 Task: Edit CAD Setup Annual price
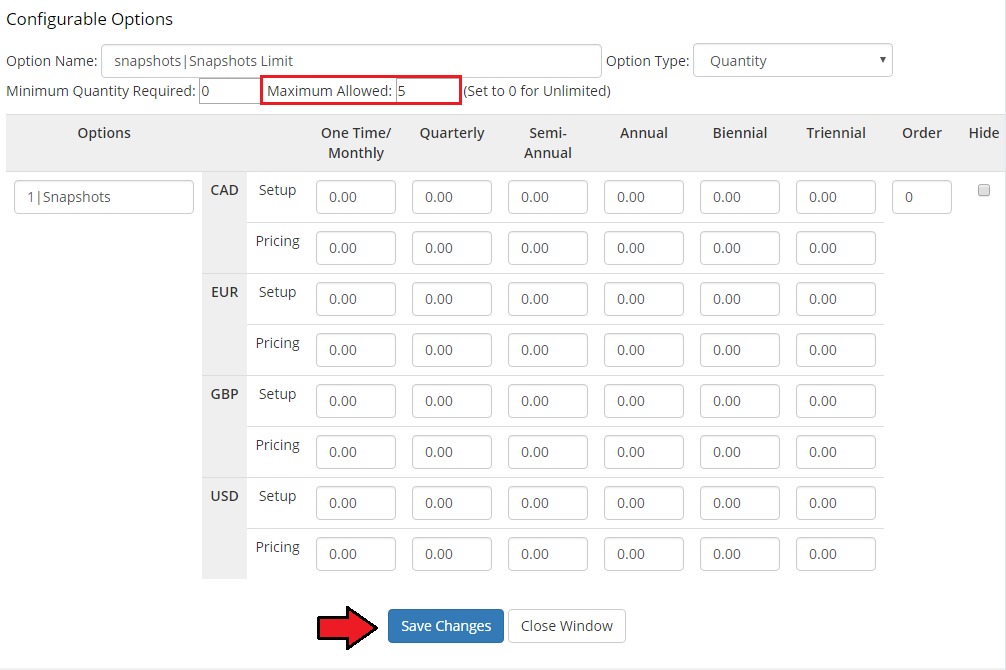tap(644, 197)
